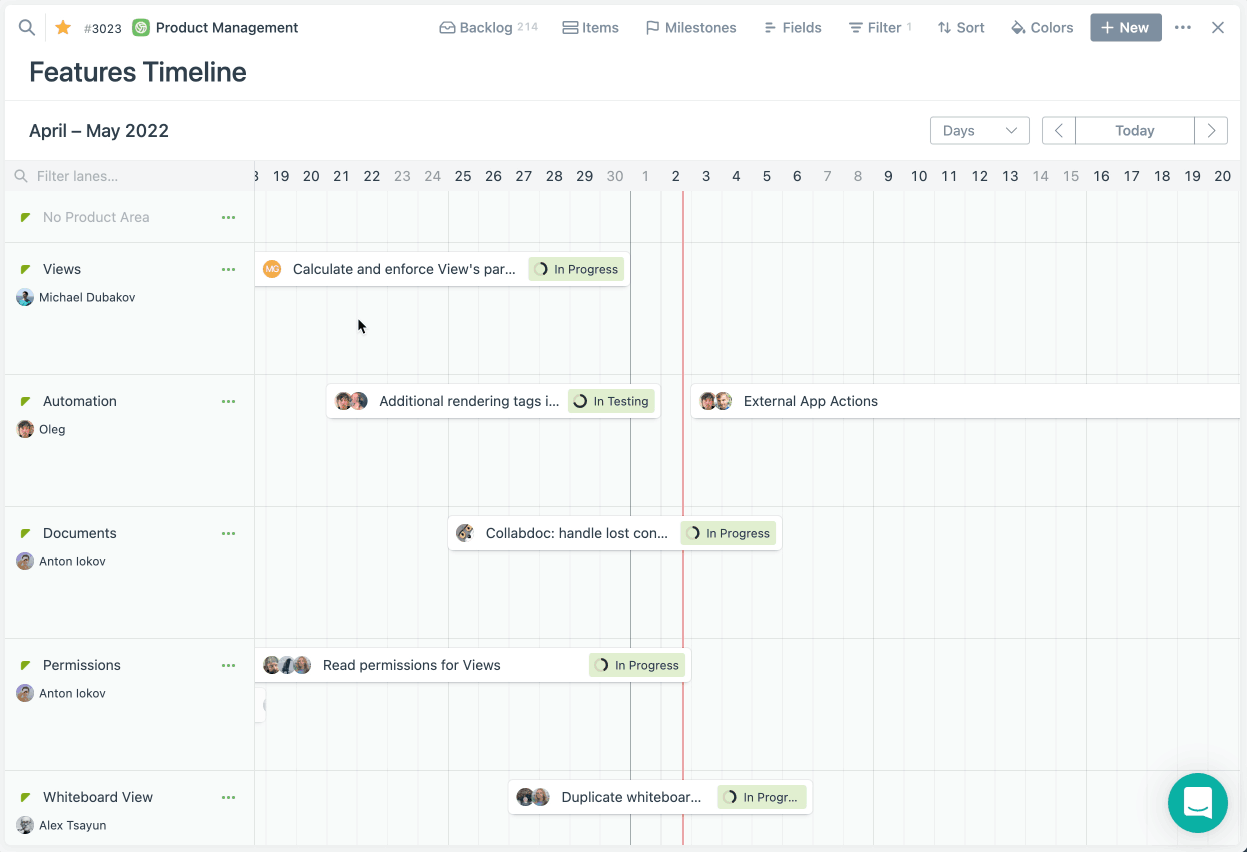Click the New button

[x=1125, y=28]
